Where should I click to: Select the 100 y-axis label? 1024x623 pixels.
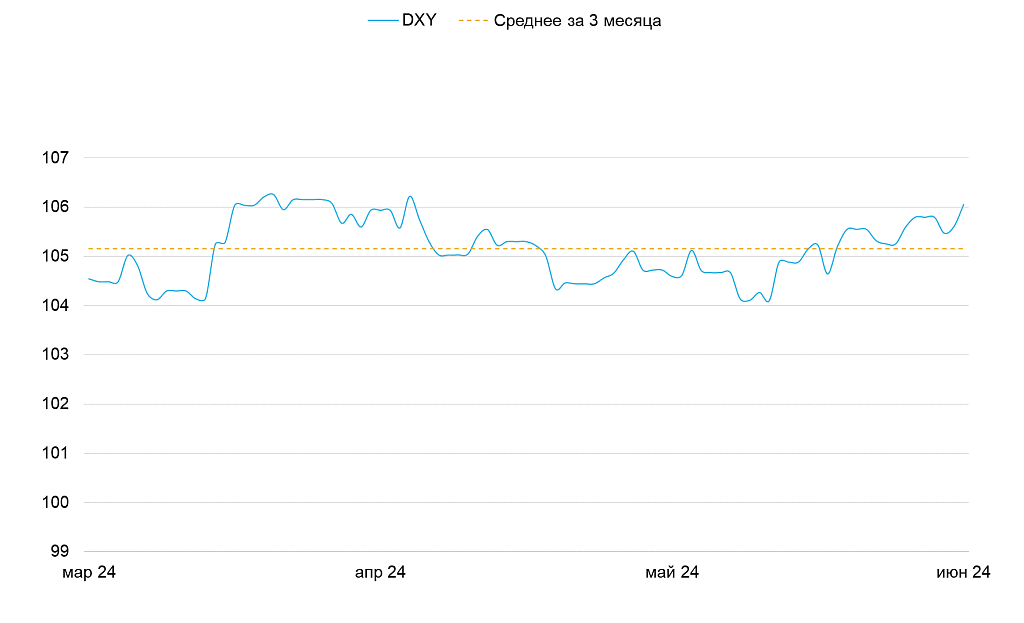[x=56, y=502]
